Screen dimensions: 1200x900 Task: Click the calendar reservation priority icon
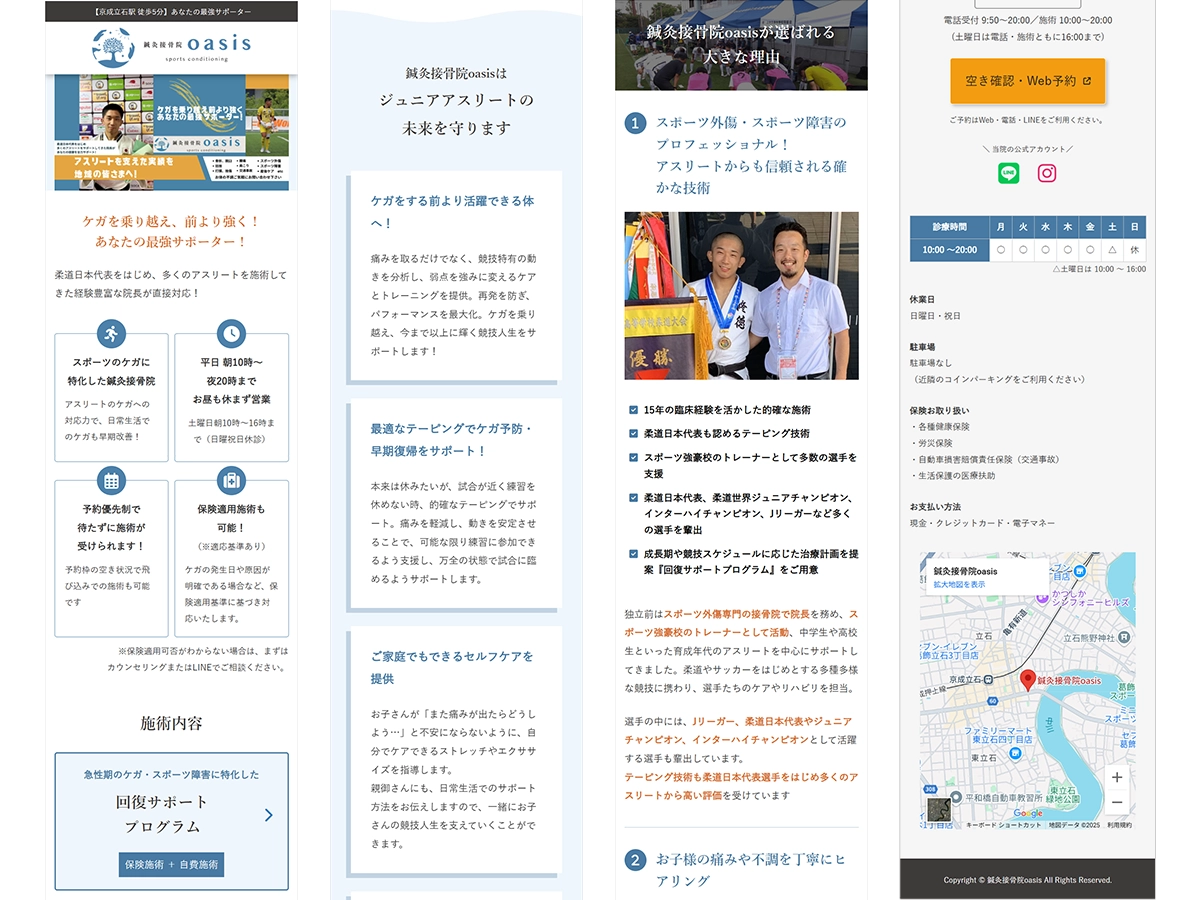[x=111, y=480]
